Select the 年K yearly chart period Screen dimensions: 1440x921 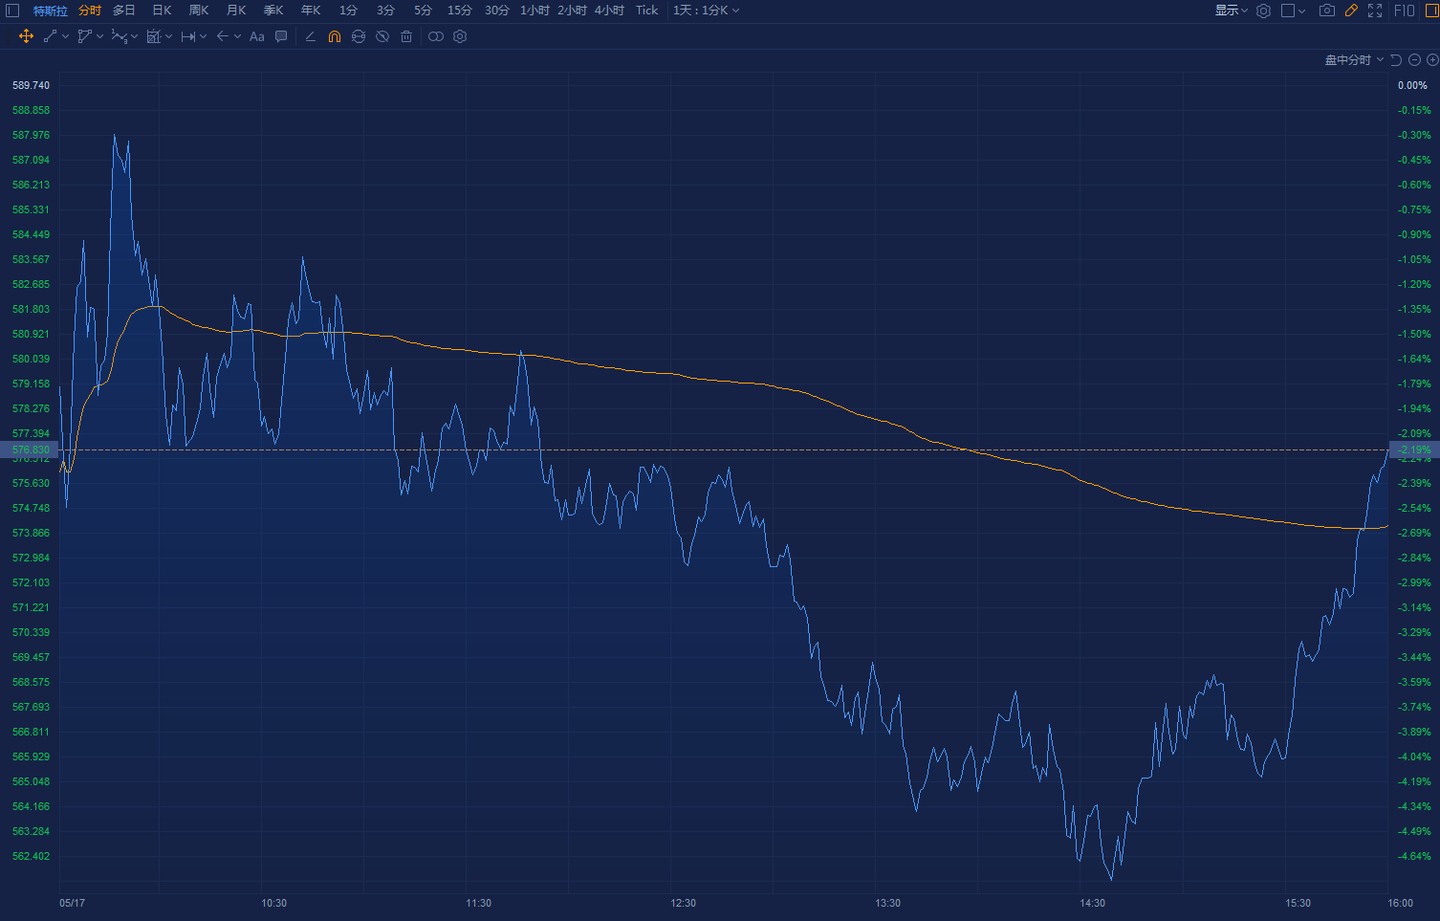[311, 11]
